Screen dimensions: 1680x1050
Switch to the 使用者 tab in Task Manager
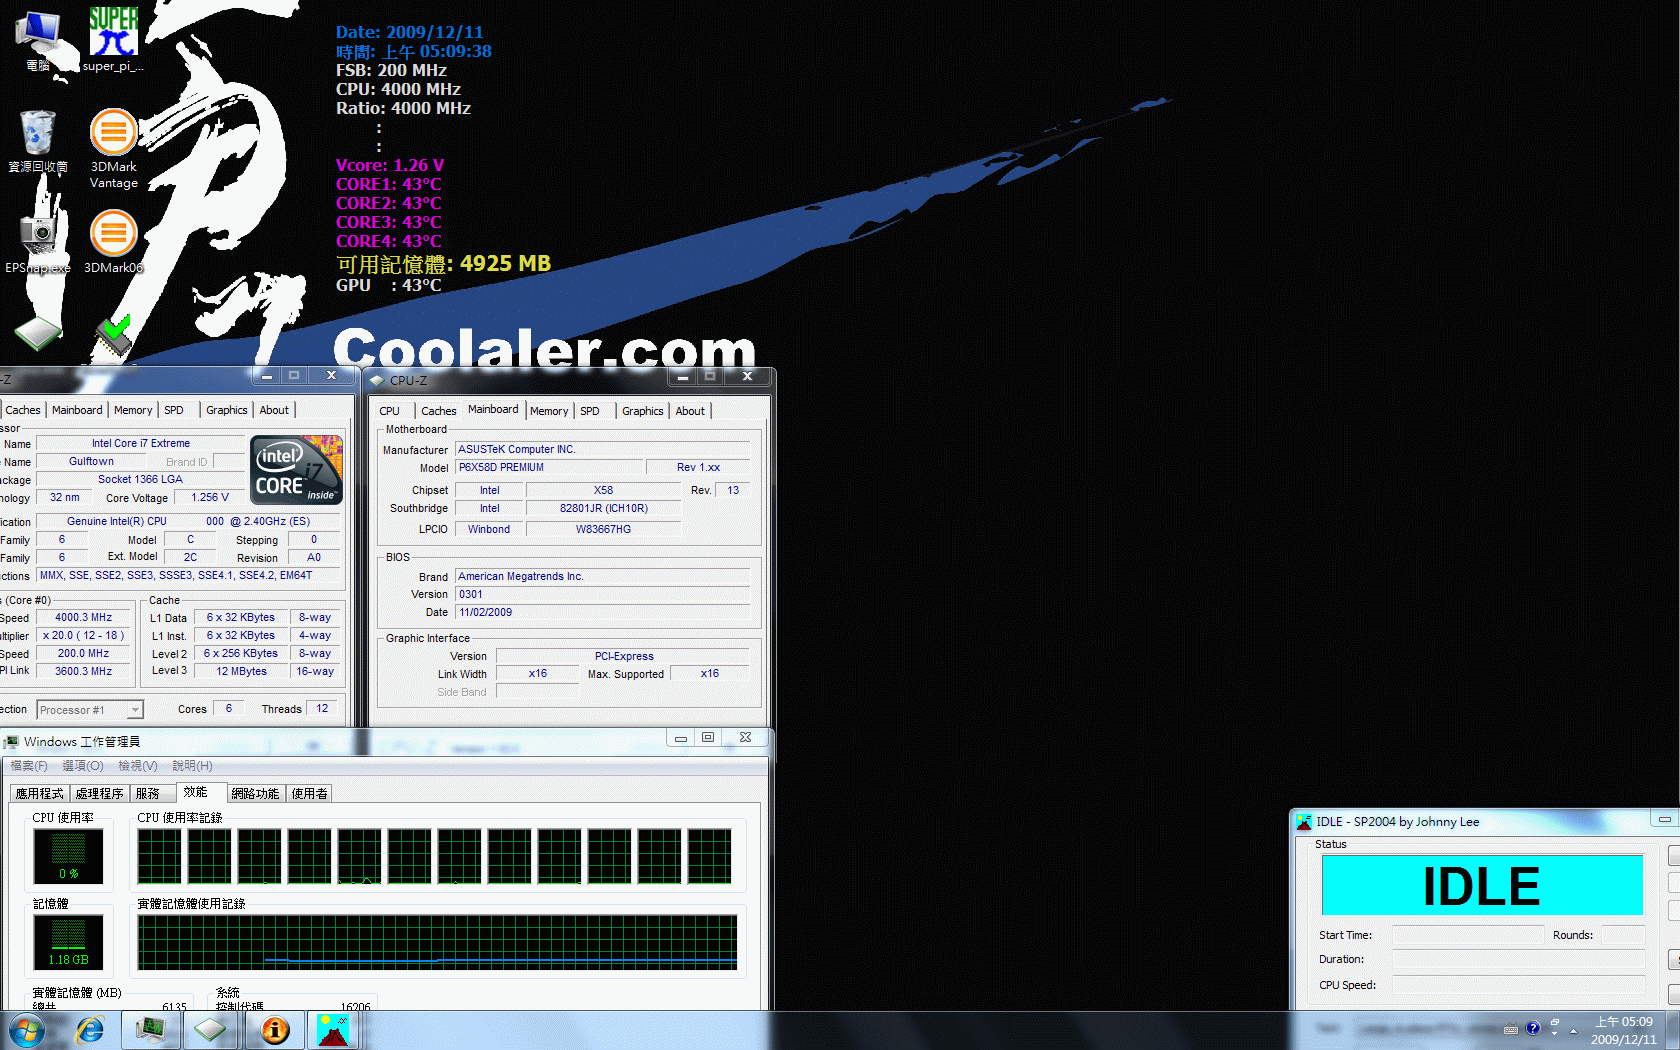tap(310, 793)
